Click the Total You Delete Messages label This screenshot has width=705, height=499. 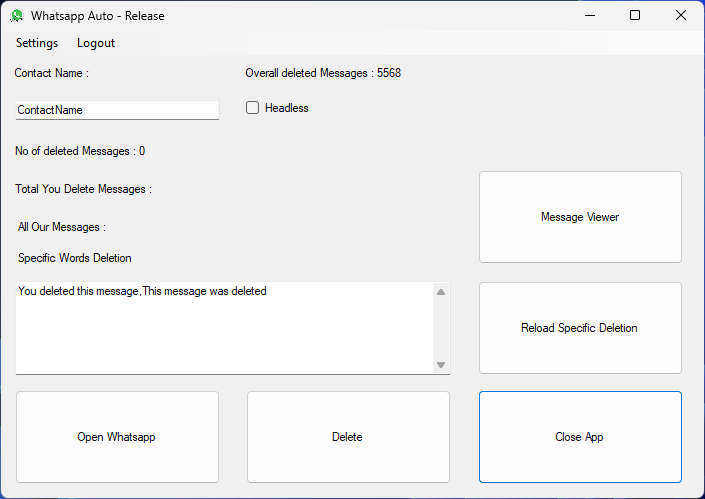pos(84,189)
